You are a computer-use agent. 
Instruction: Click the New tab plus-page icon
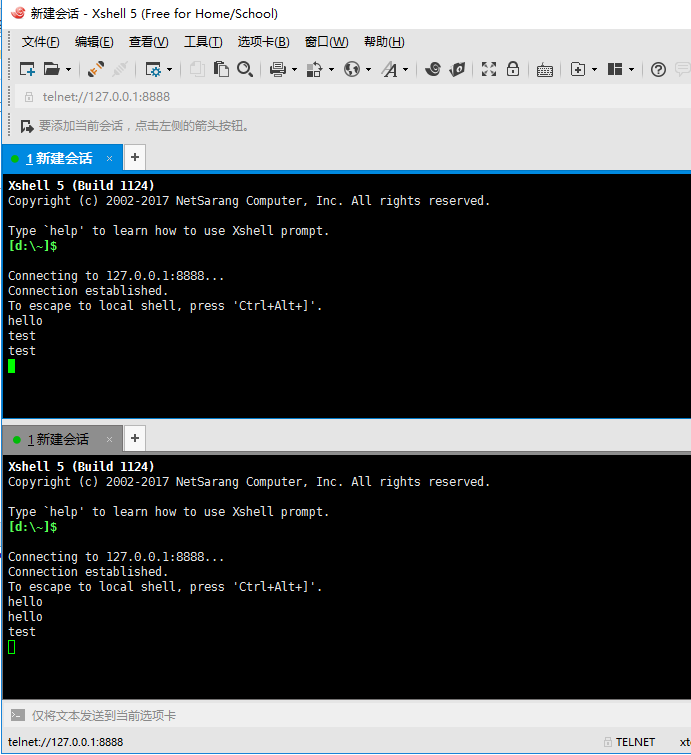[578, 69]
